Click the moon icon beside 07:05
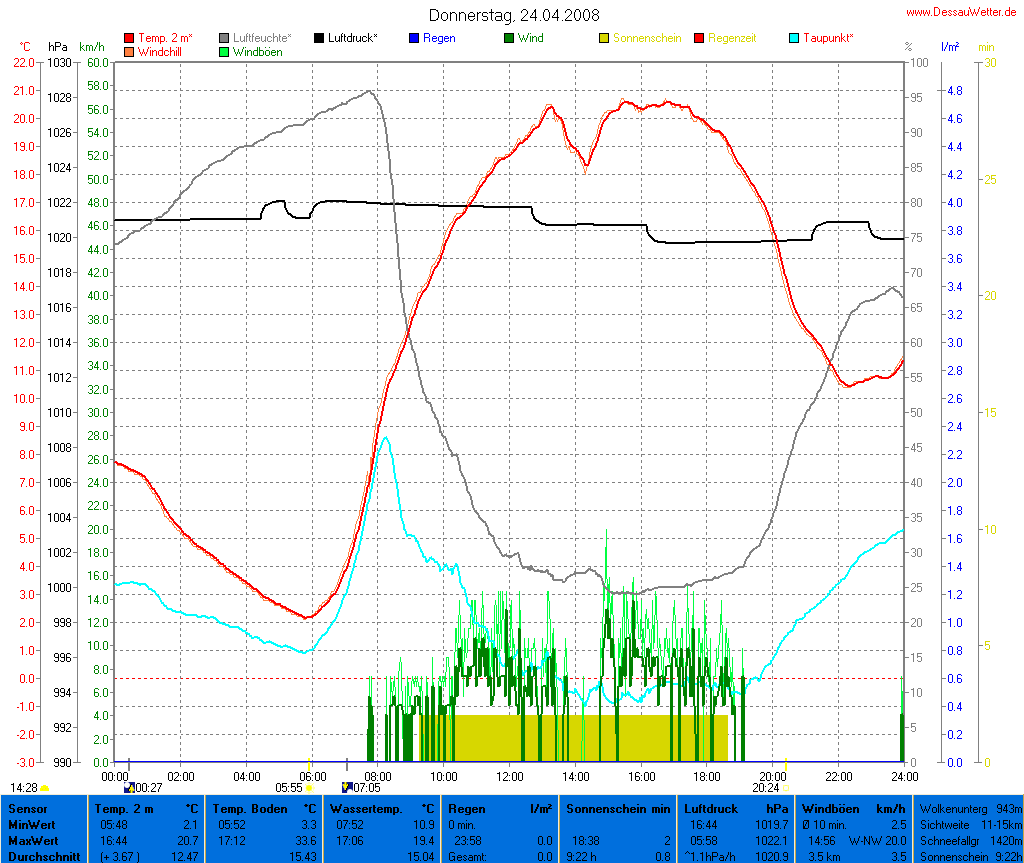The image size is (1024, 863). (x=347, y=787)
